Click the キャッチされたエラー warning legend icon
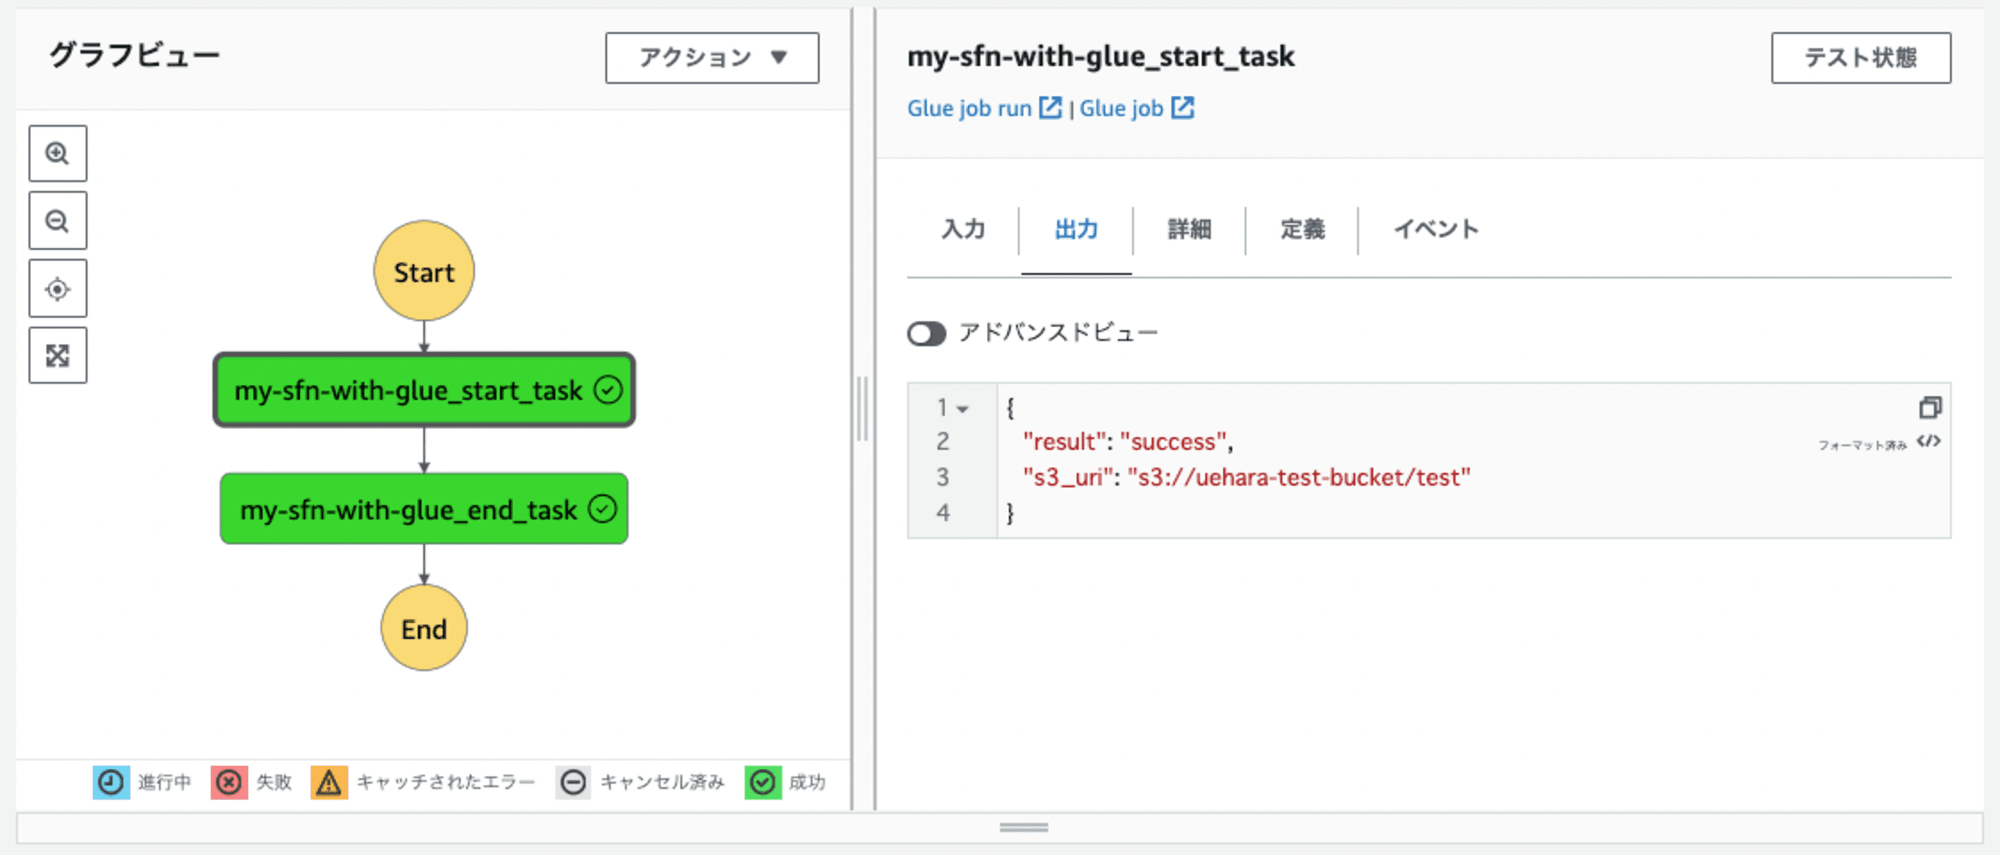 pos(329,782)
